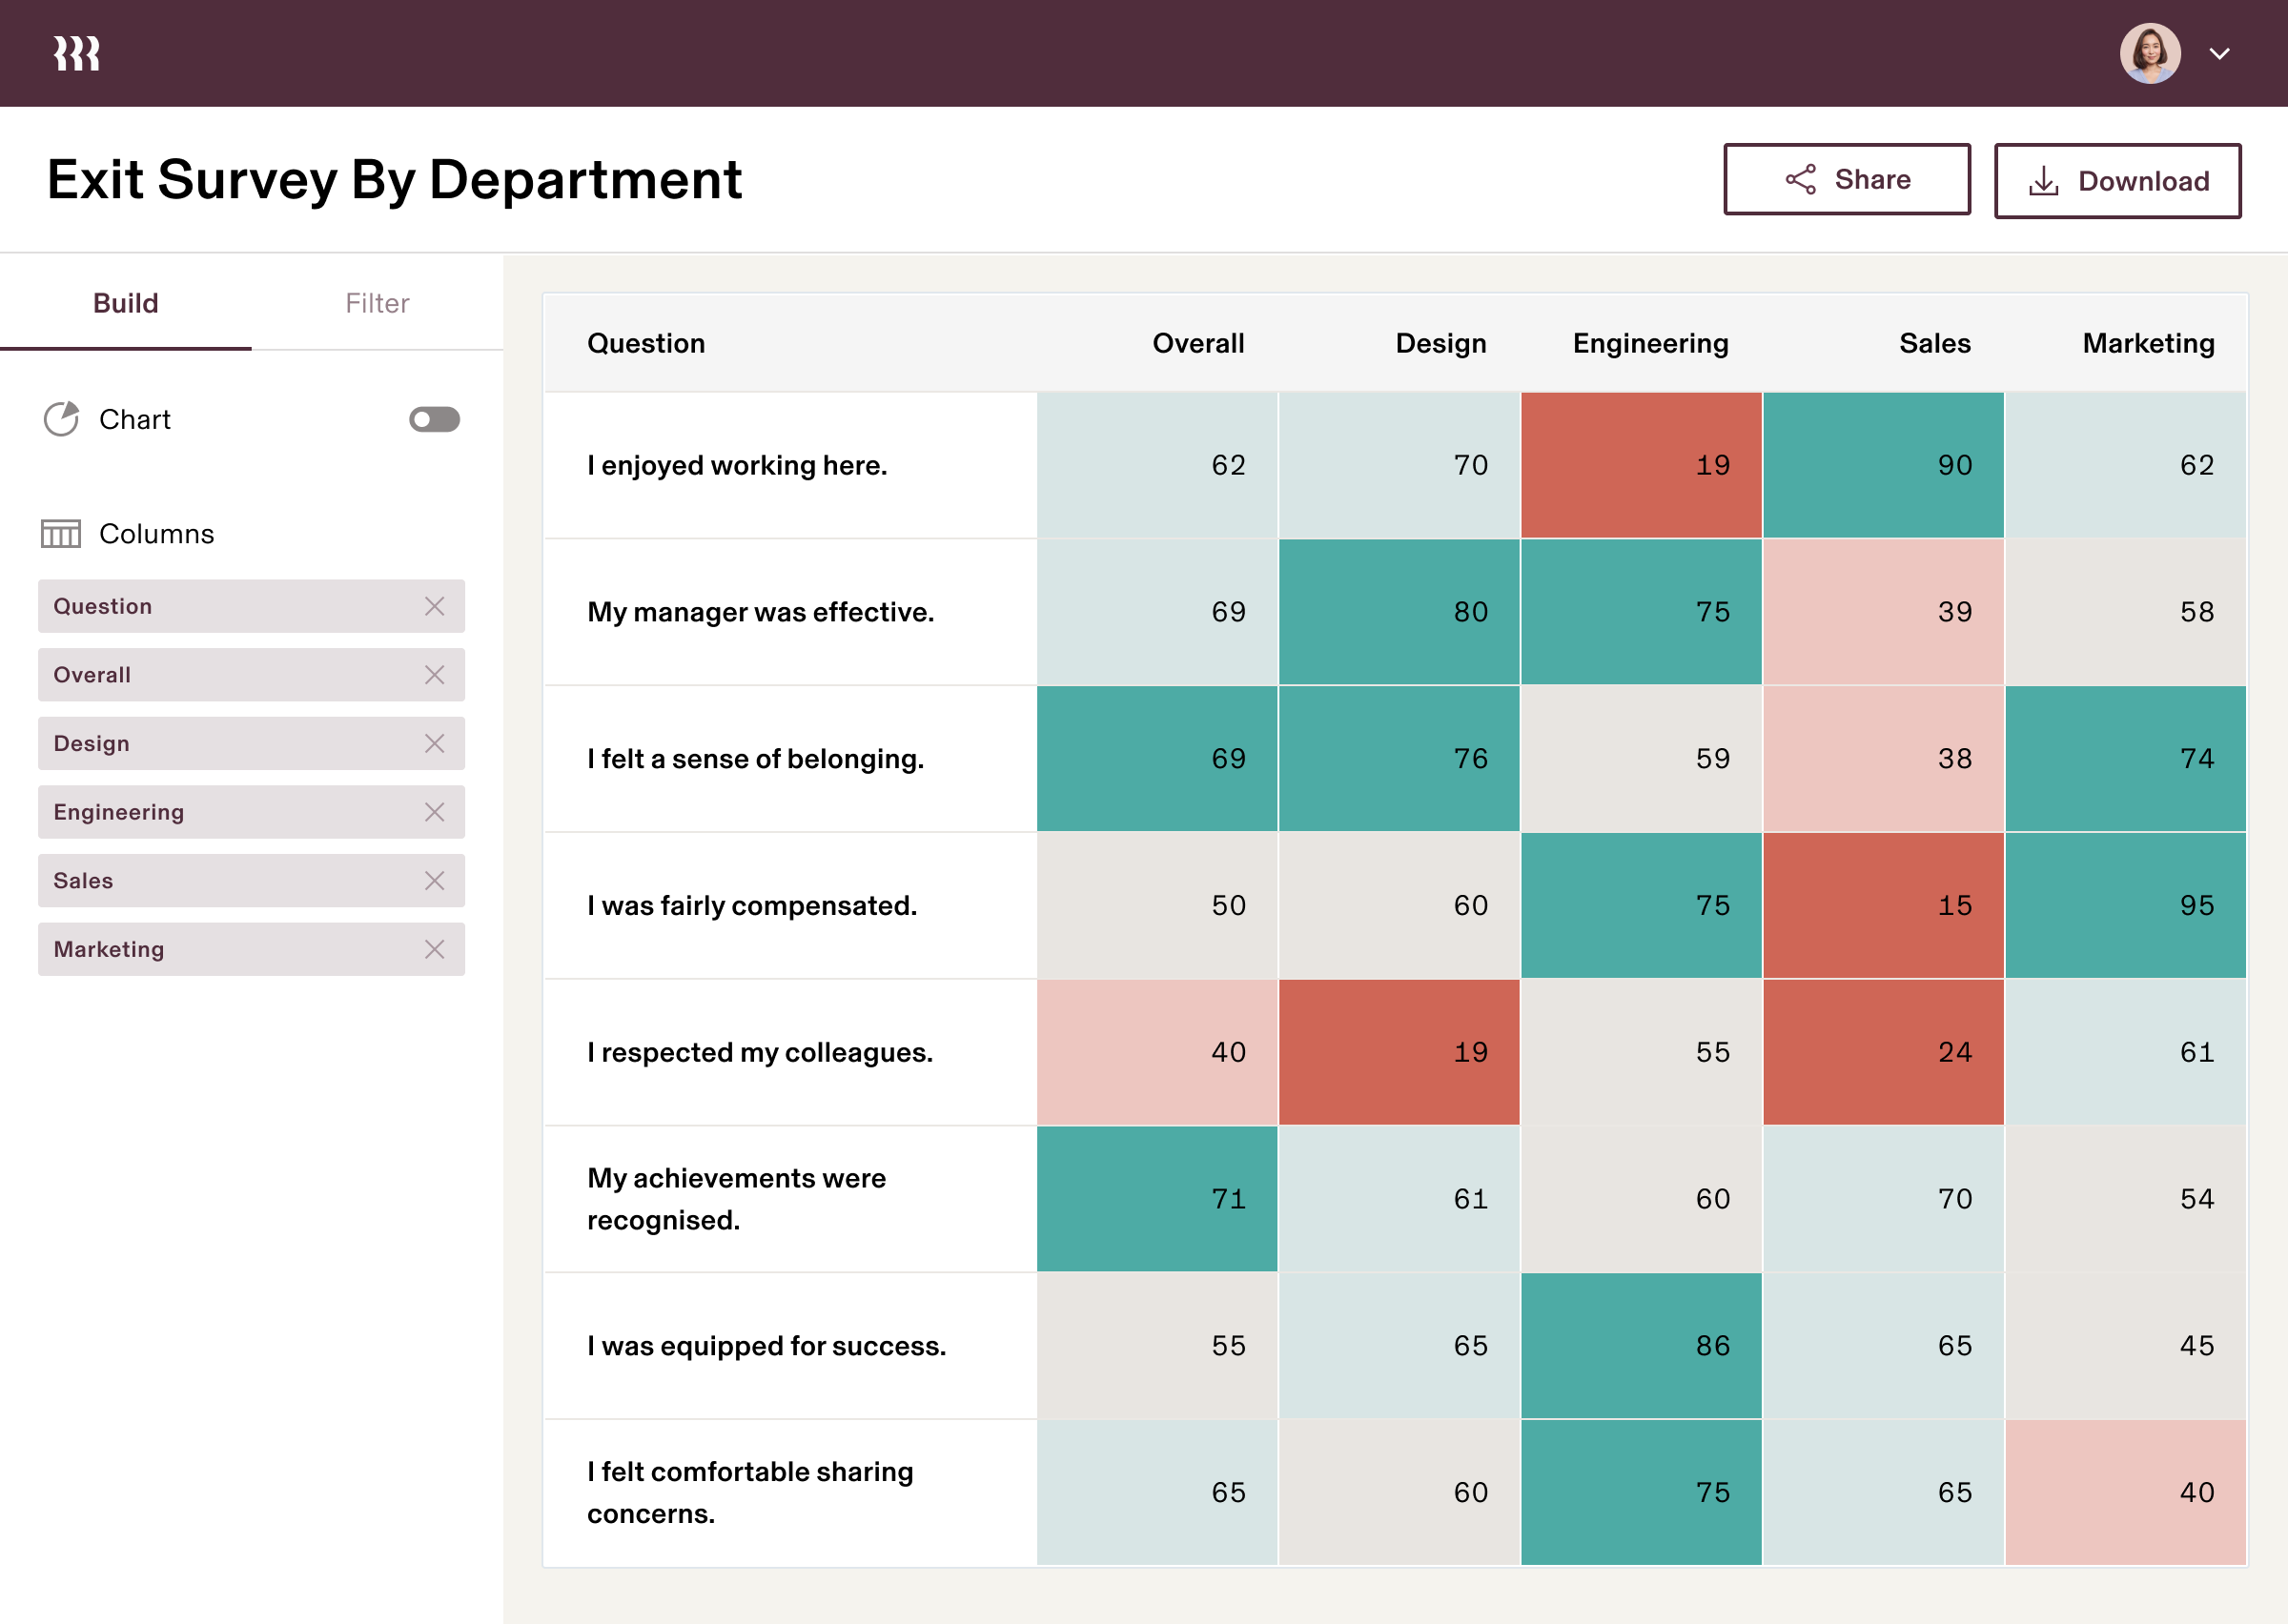Click the X icon on the Design chip
The height and width of the screenshot is (1624, 2288).
coord(435,743)
